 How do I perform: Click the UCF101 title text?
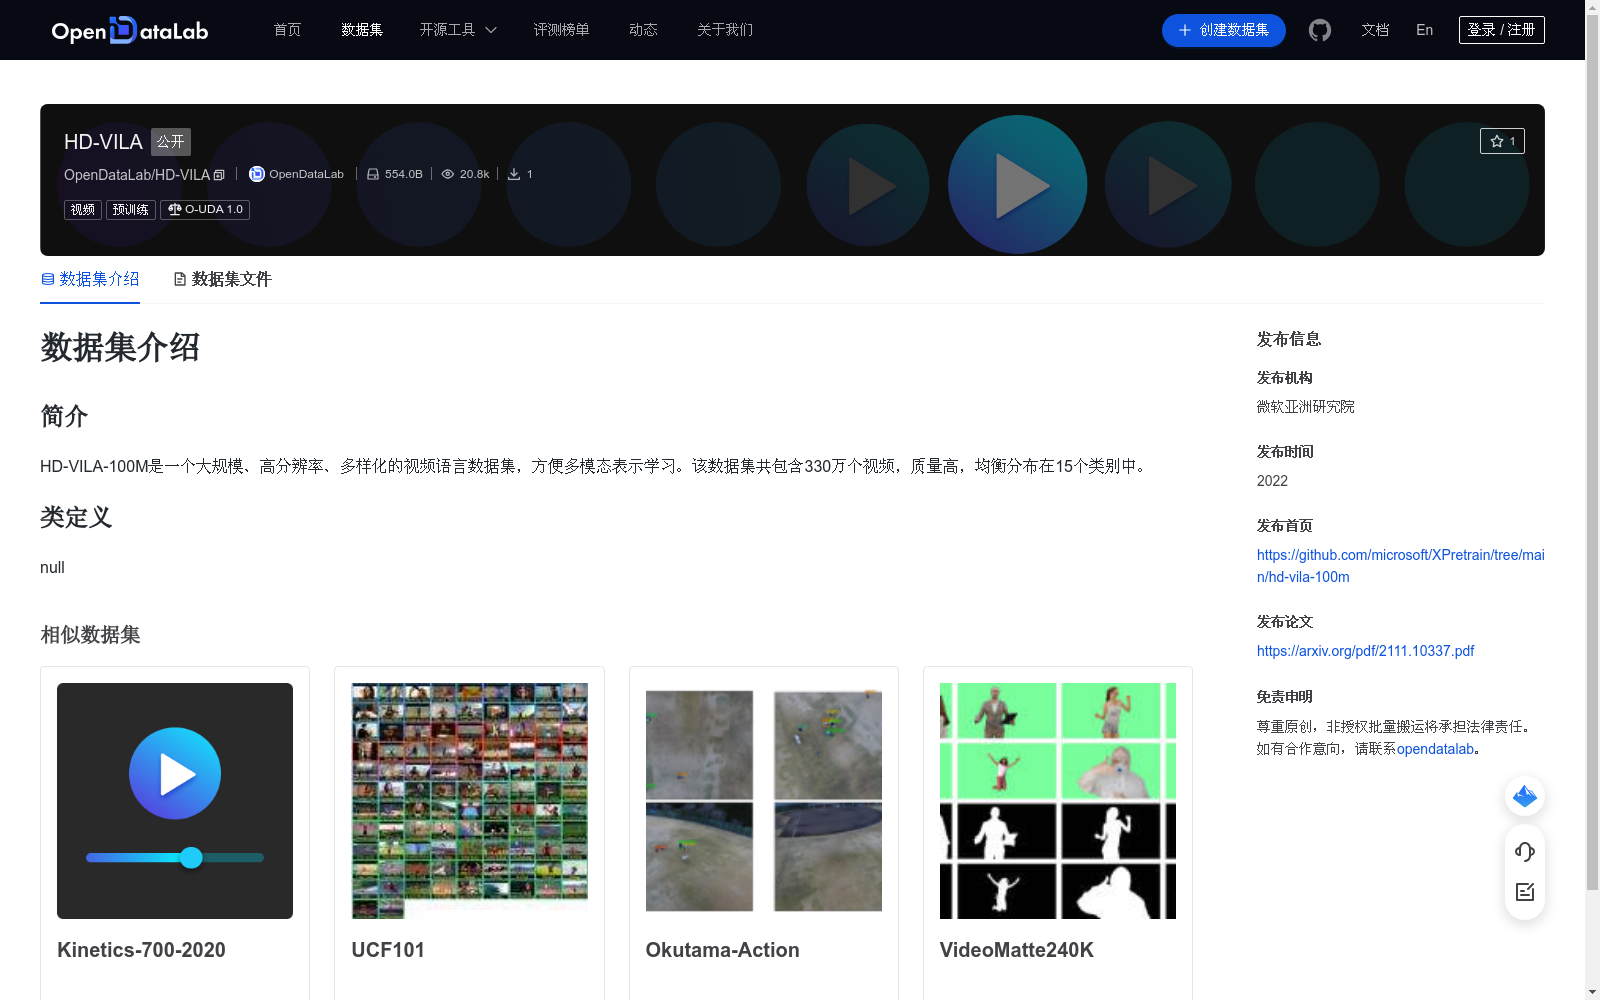click(388, 950)
